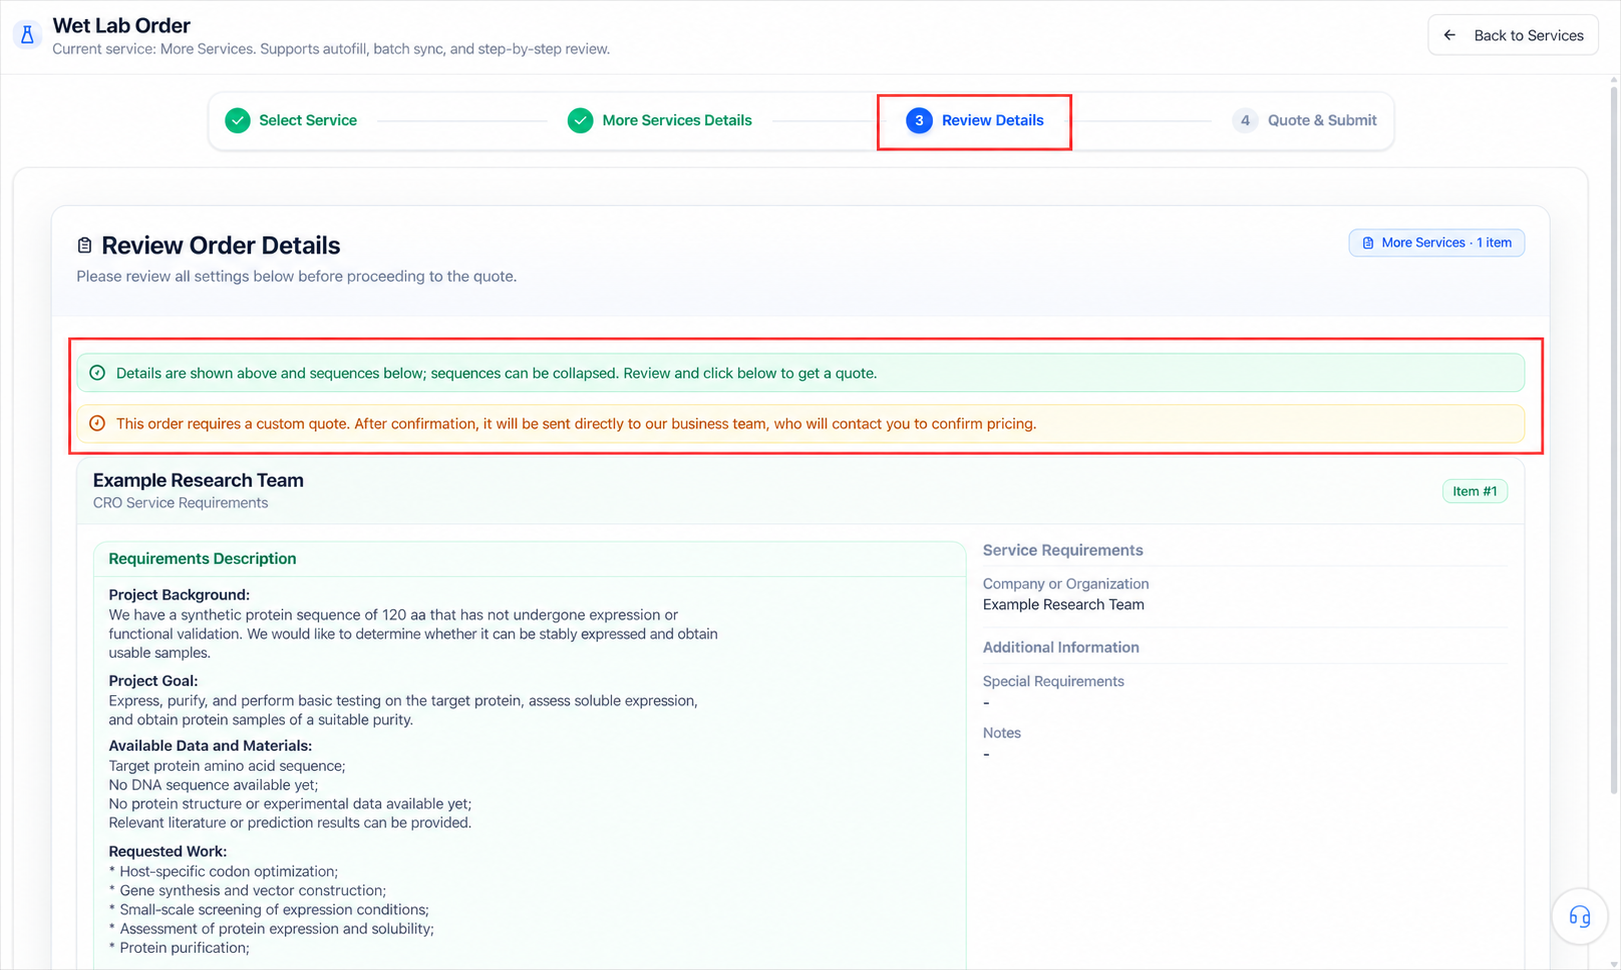This screenshot has height=970, width=1621.
Task: Click the 'Host-specific codon optimization;' line
Action: pos(223,871)
